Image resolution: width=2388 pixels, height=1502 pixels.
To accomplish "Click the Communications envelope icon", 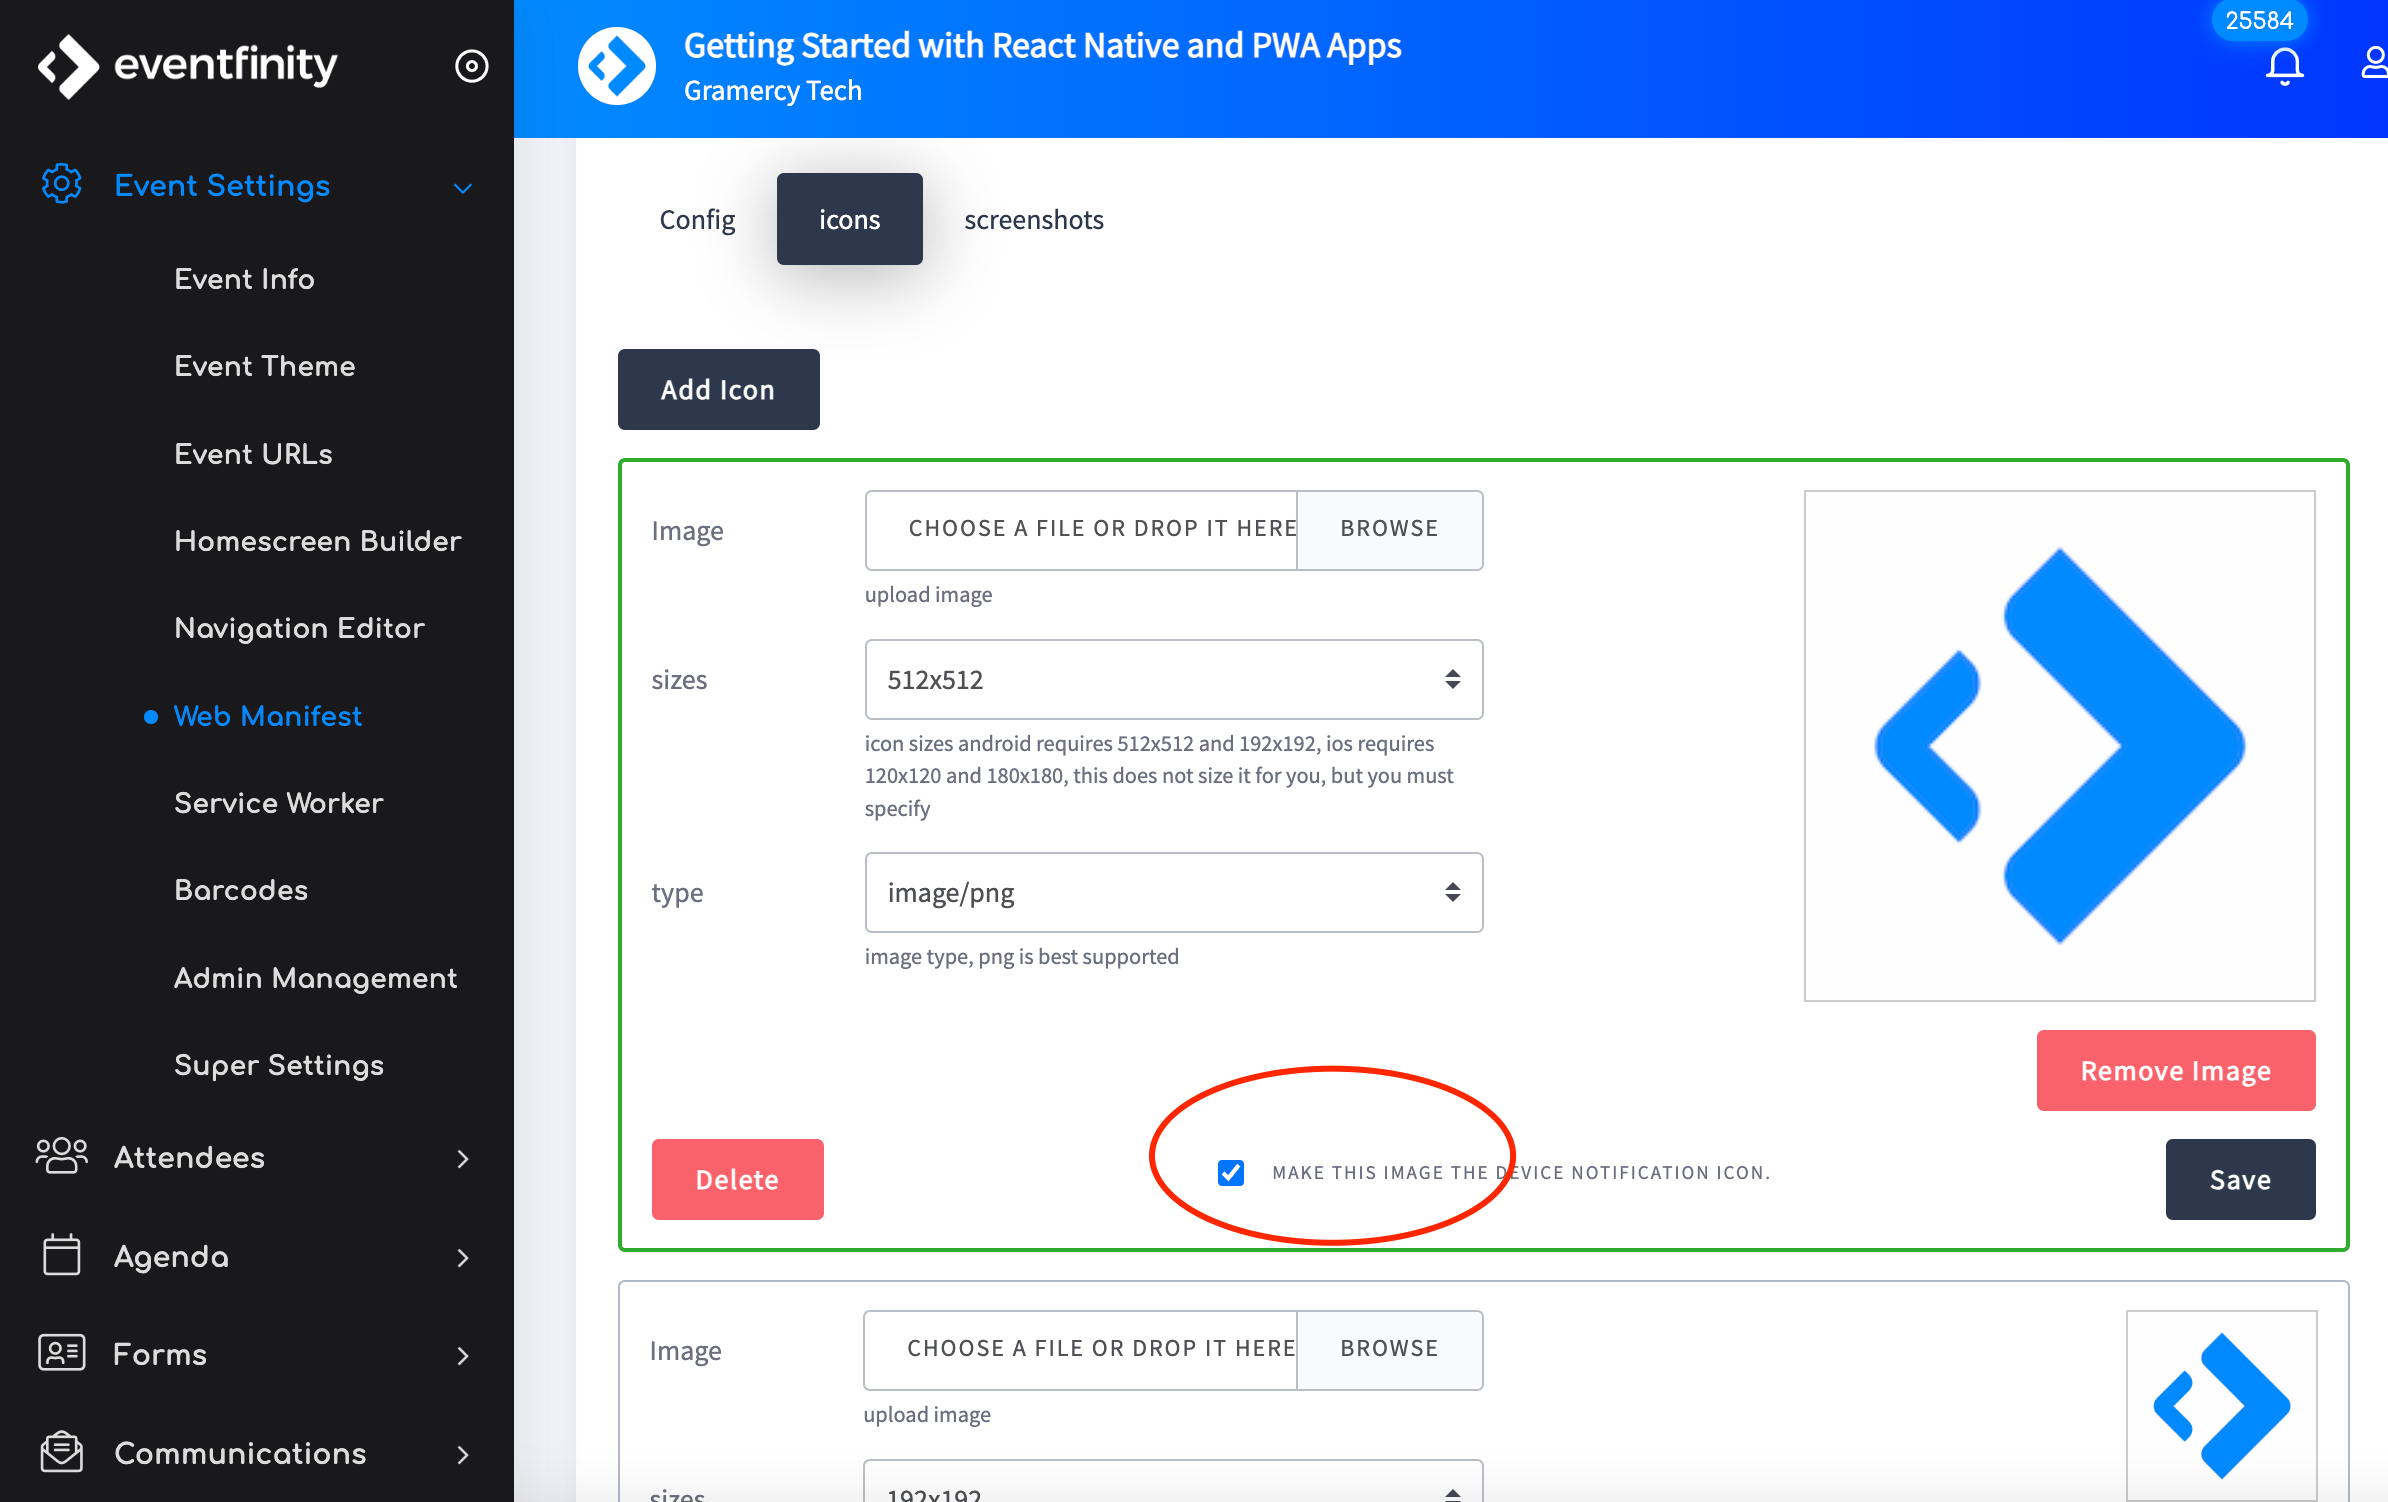I will 62,1452.
